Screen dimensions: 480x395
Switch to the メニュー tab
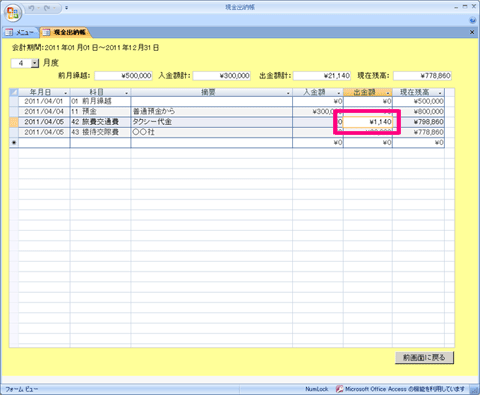tap(20, 32)
